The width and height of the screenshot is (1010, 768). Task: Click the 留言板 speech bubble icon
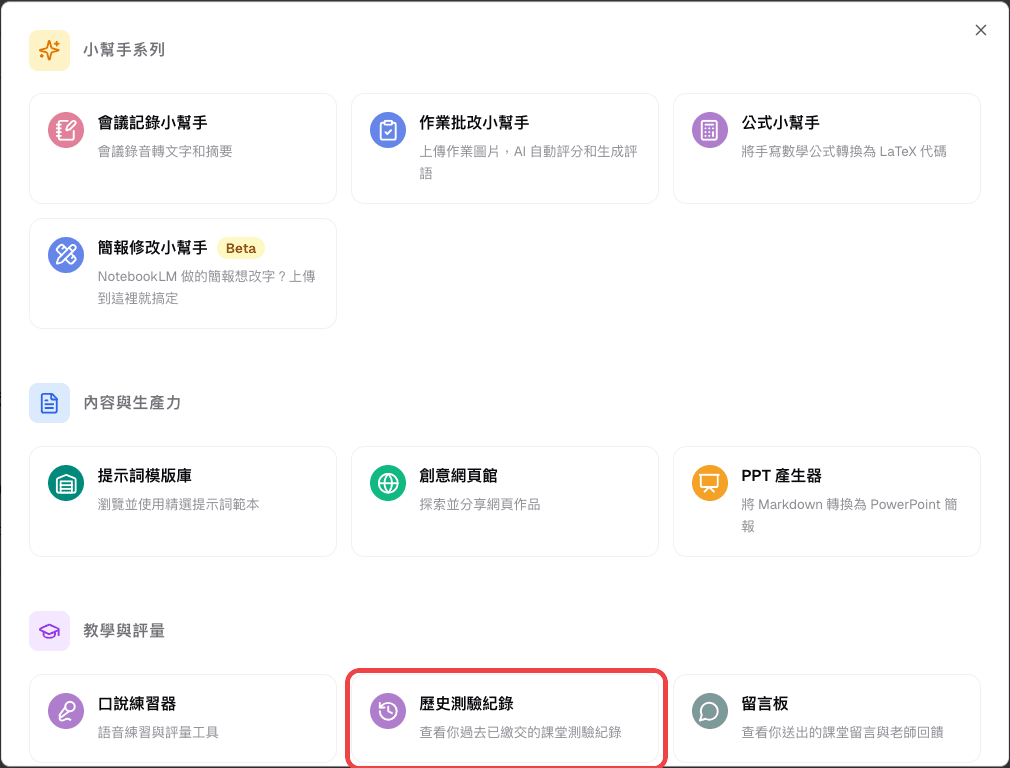[710, 711]
